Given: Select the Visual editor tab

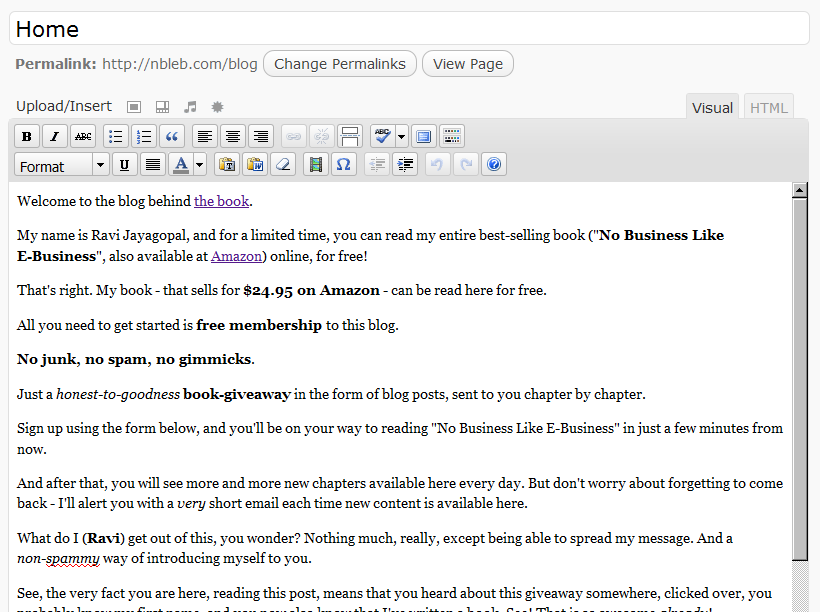Looking at the screenshot, I should (x=712, y=108).
